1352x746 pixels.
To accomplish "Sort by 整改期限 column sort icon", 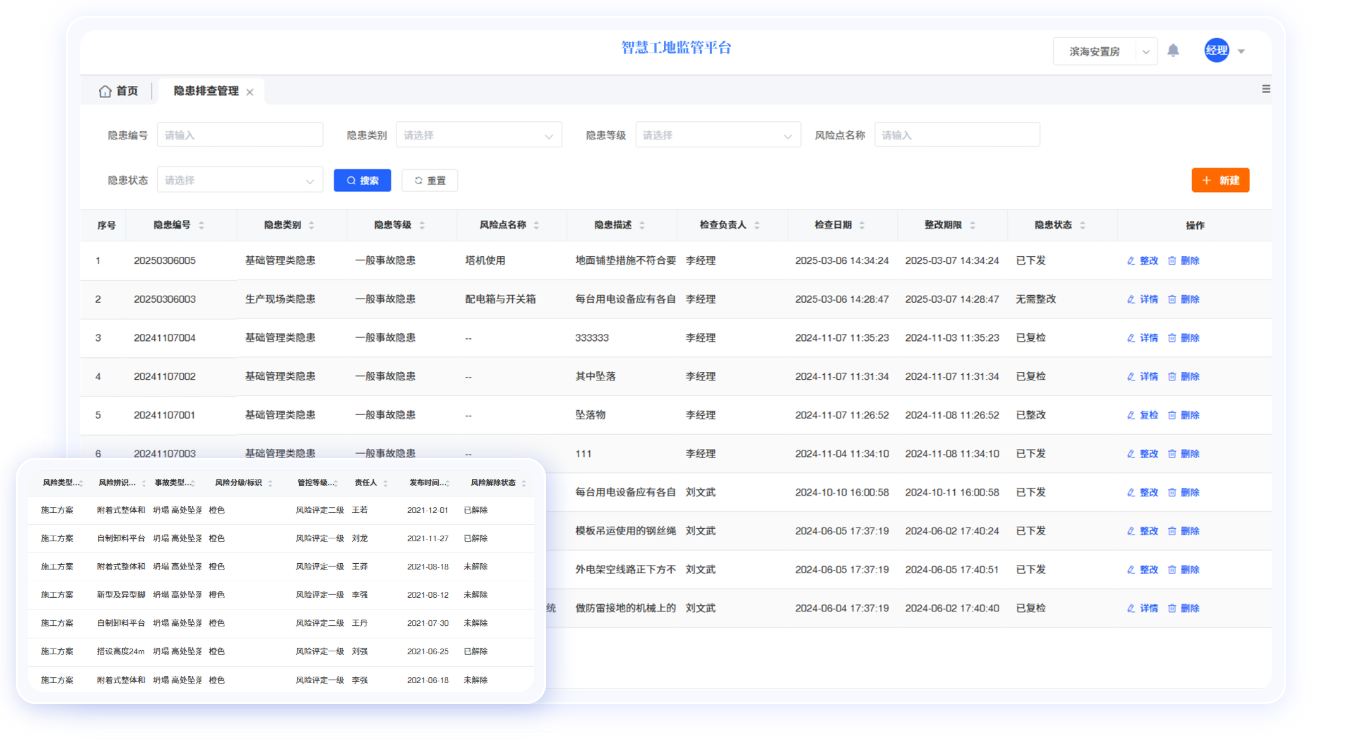I will tap(972, 226).
